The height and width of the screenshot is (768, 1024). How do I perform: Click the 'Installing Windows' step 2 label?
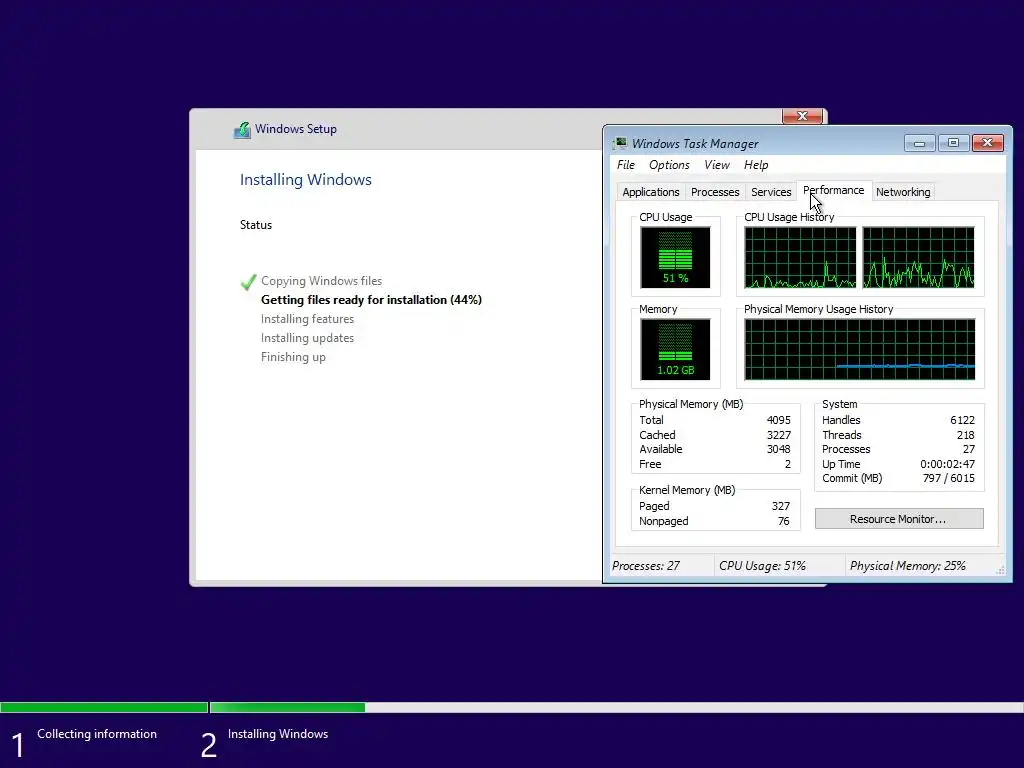click(278, 734)
